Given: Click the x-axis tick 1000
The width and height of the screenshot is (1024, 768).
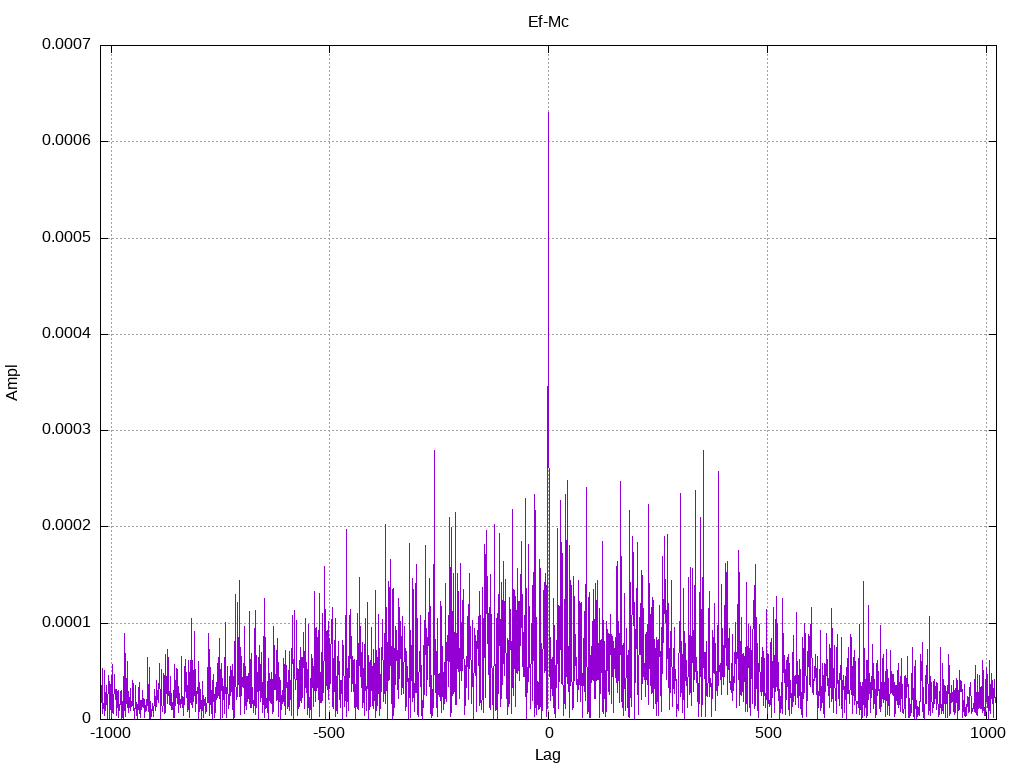Looking at the screenshot, I should (x=987, y=733).
